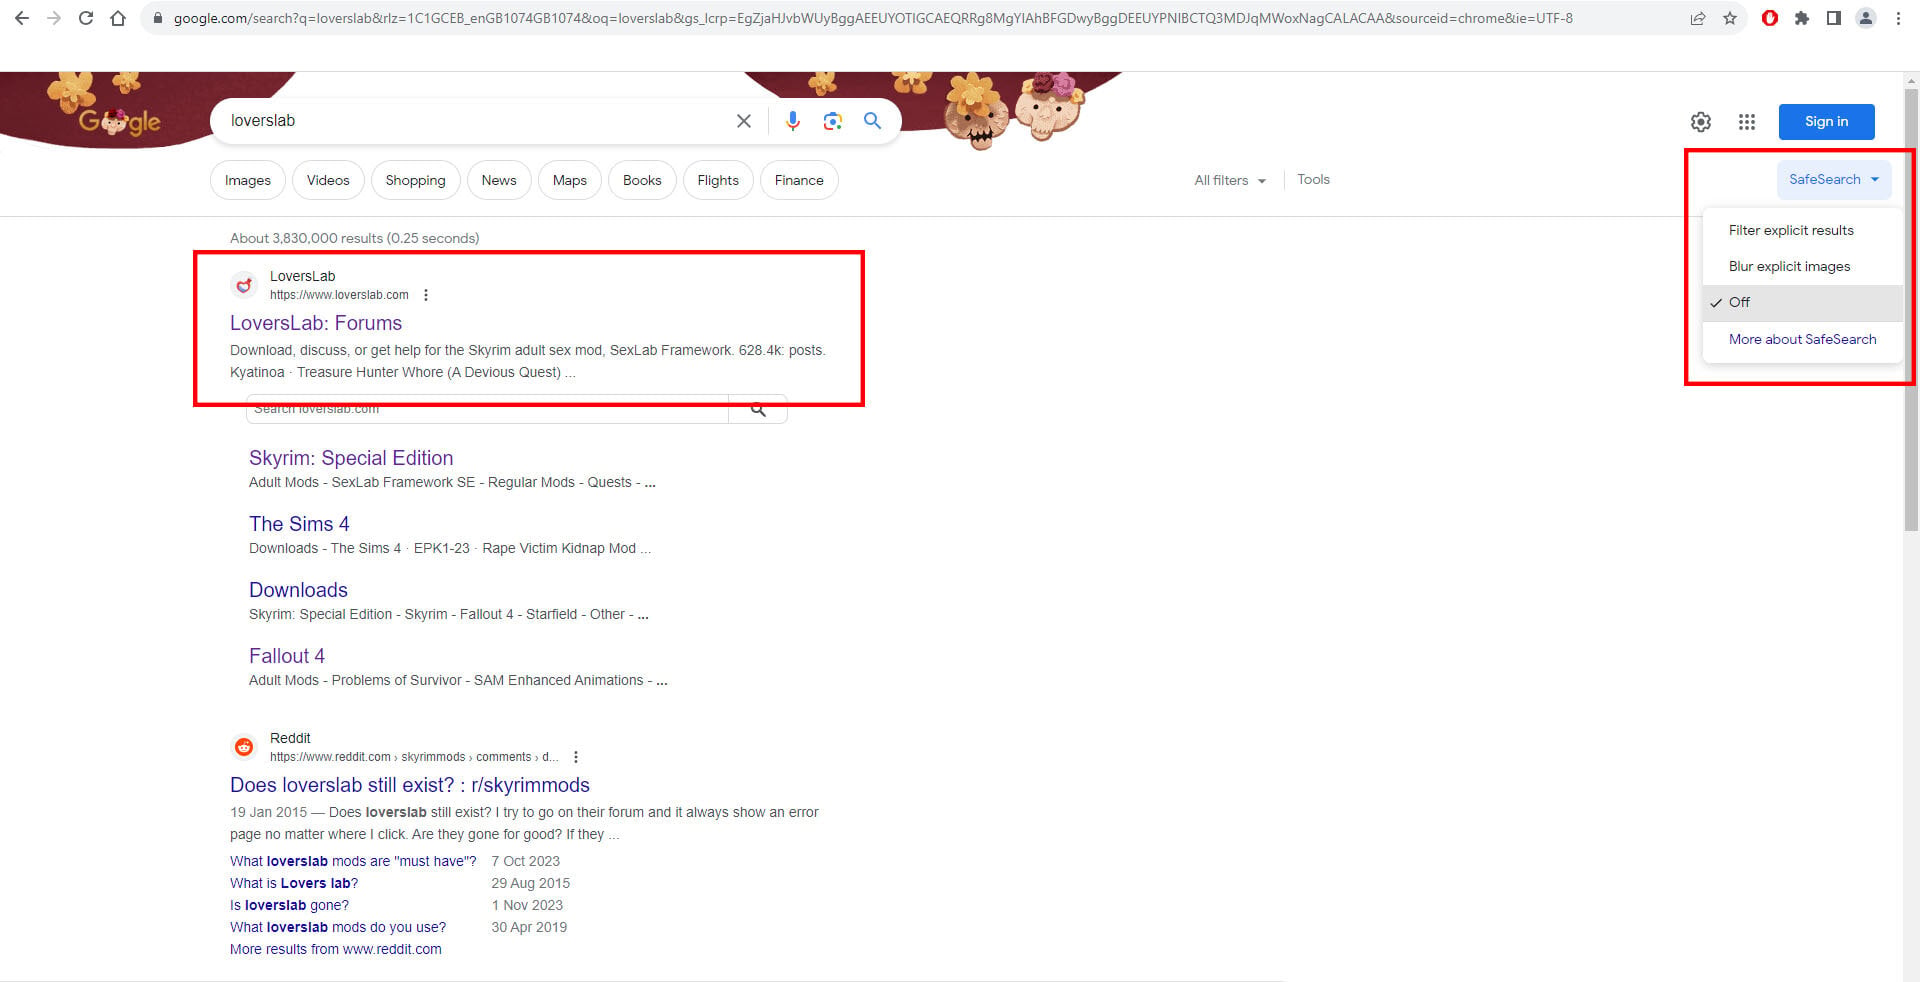Open the Chrome profile avatar

(1866, 18)
